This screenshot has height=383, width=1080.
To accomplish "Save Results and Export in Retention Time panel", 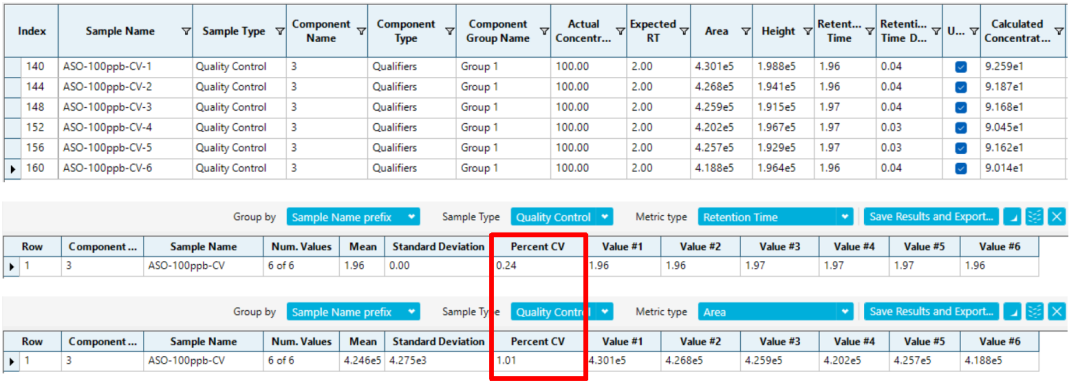I will (x=931, y=216).
